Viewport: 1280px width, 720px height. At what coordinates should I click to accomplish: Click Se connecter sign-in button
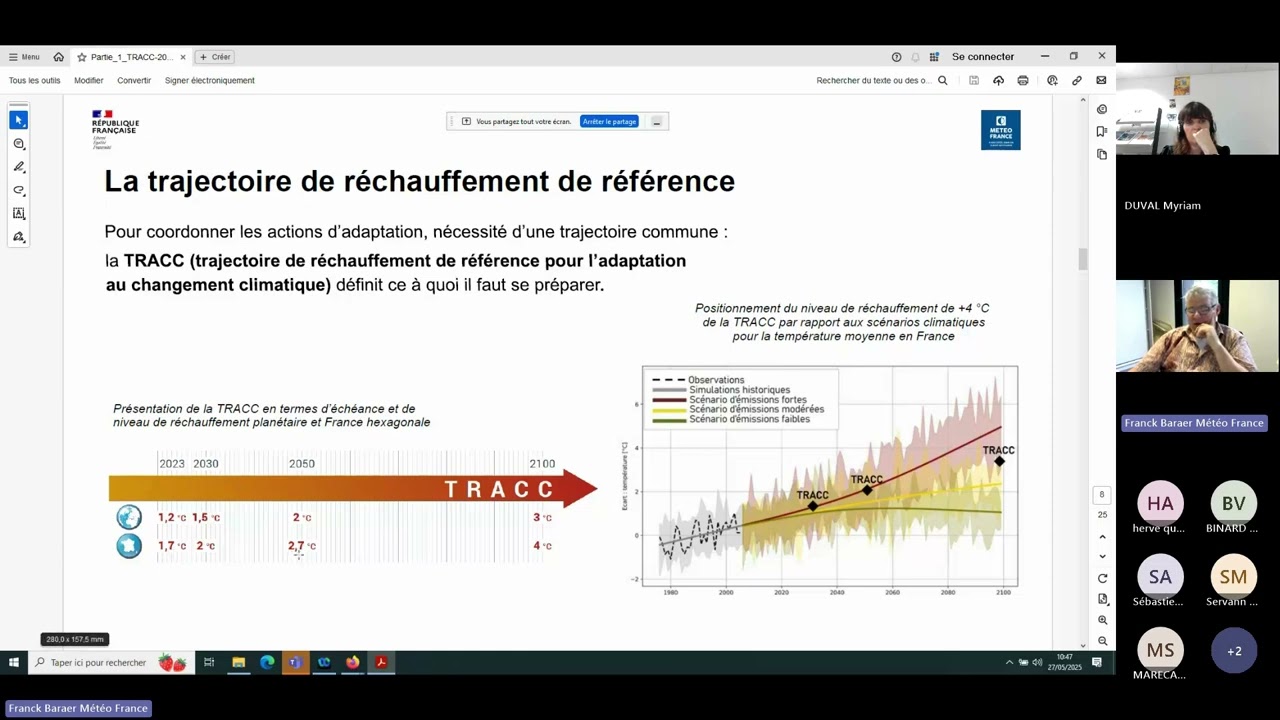coord(983,57)
